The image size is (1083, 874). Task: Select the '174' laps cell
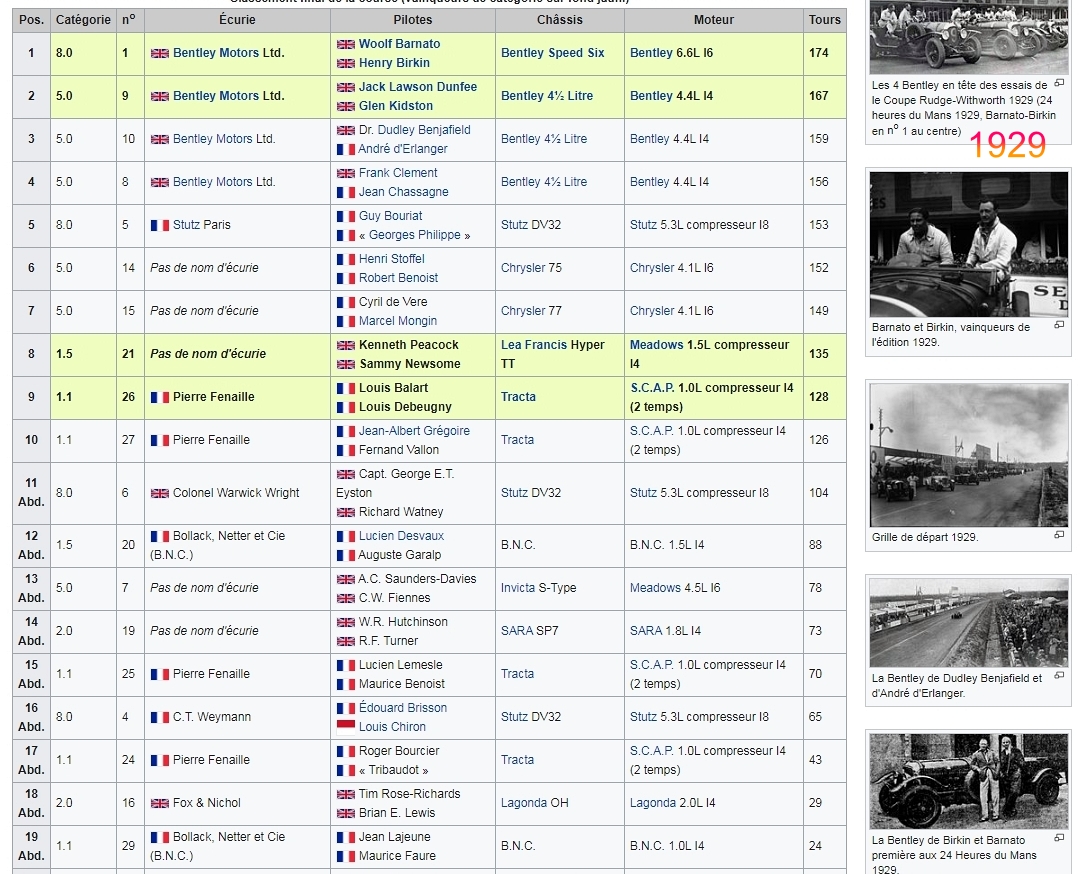click(825, 53)
